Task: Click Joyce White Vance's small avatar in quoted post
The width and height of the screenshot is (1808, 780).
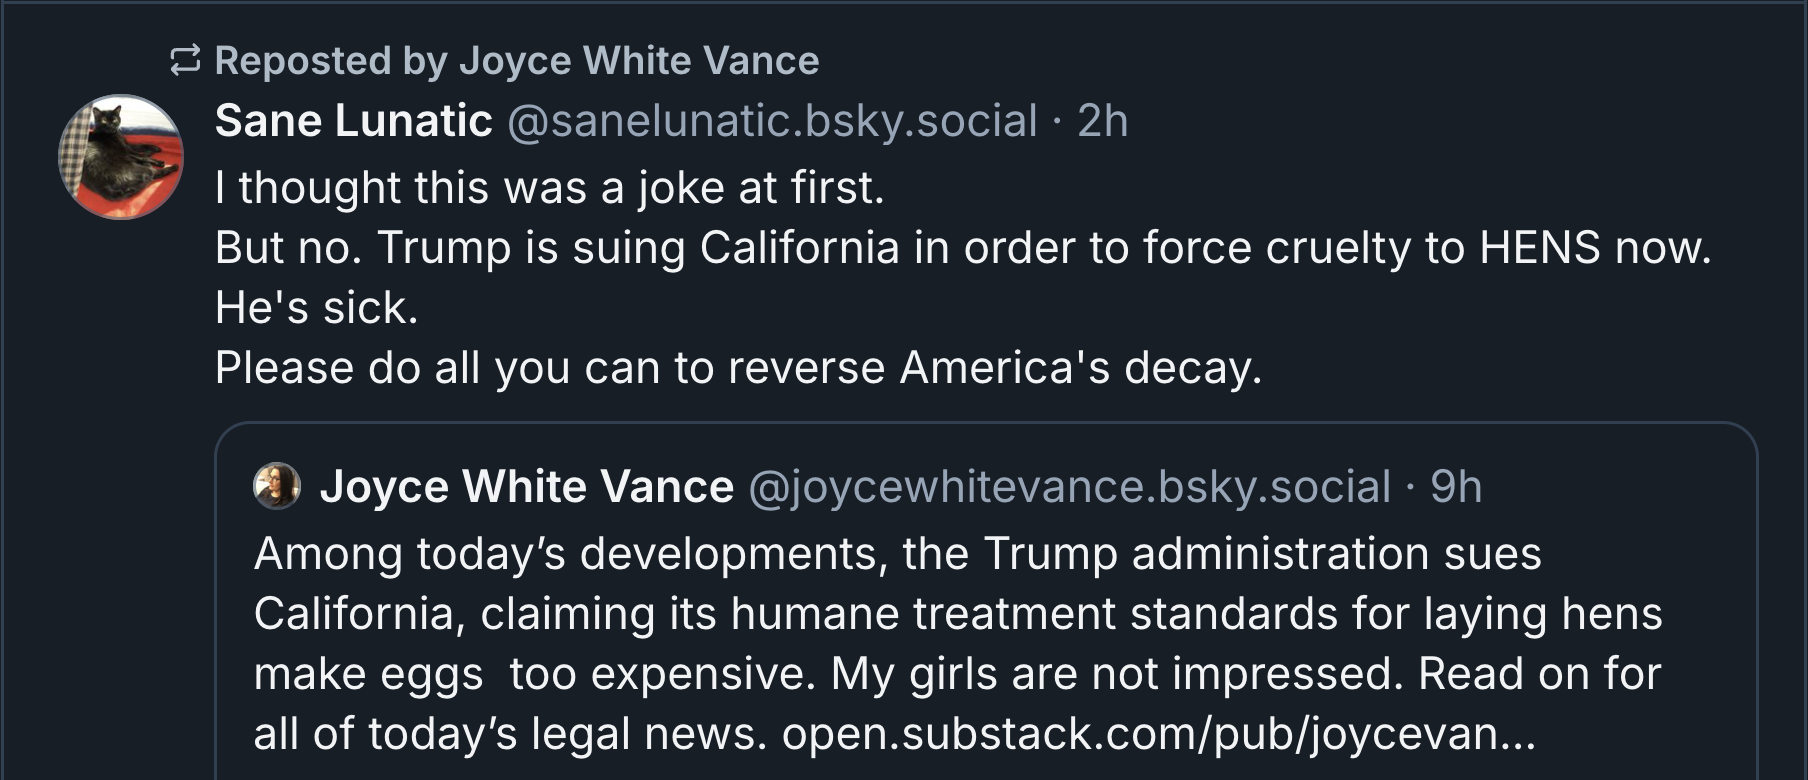Action: click(x=277, y=486)
